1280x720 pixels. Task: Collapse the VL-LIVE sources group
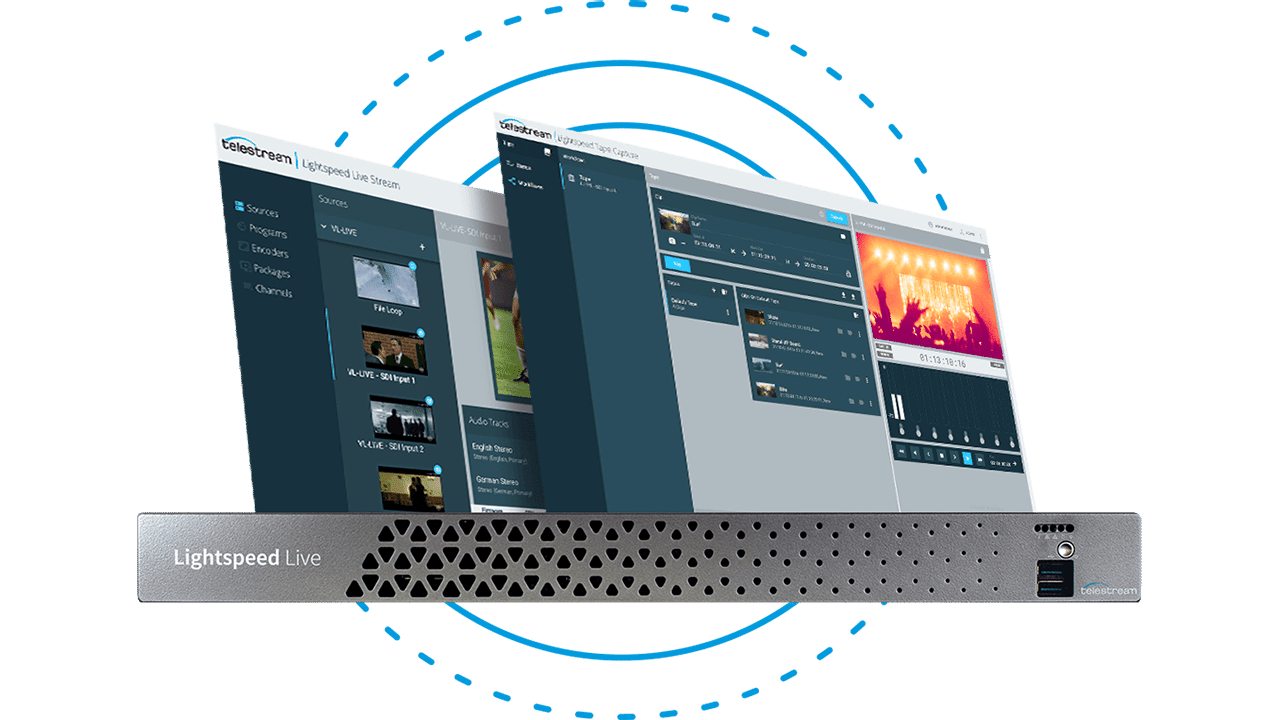click(x=322, y=228)
